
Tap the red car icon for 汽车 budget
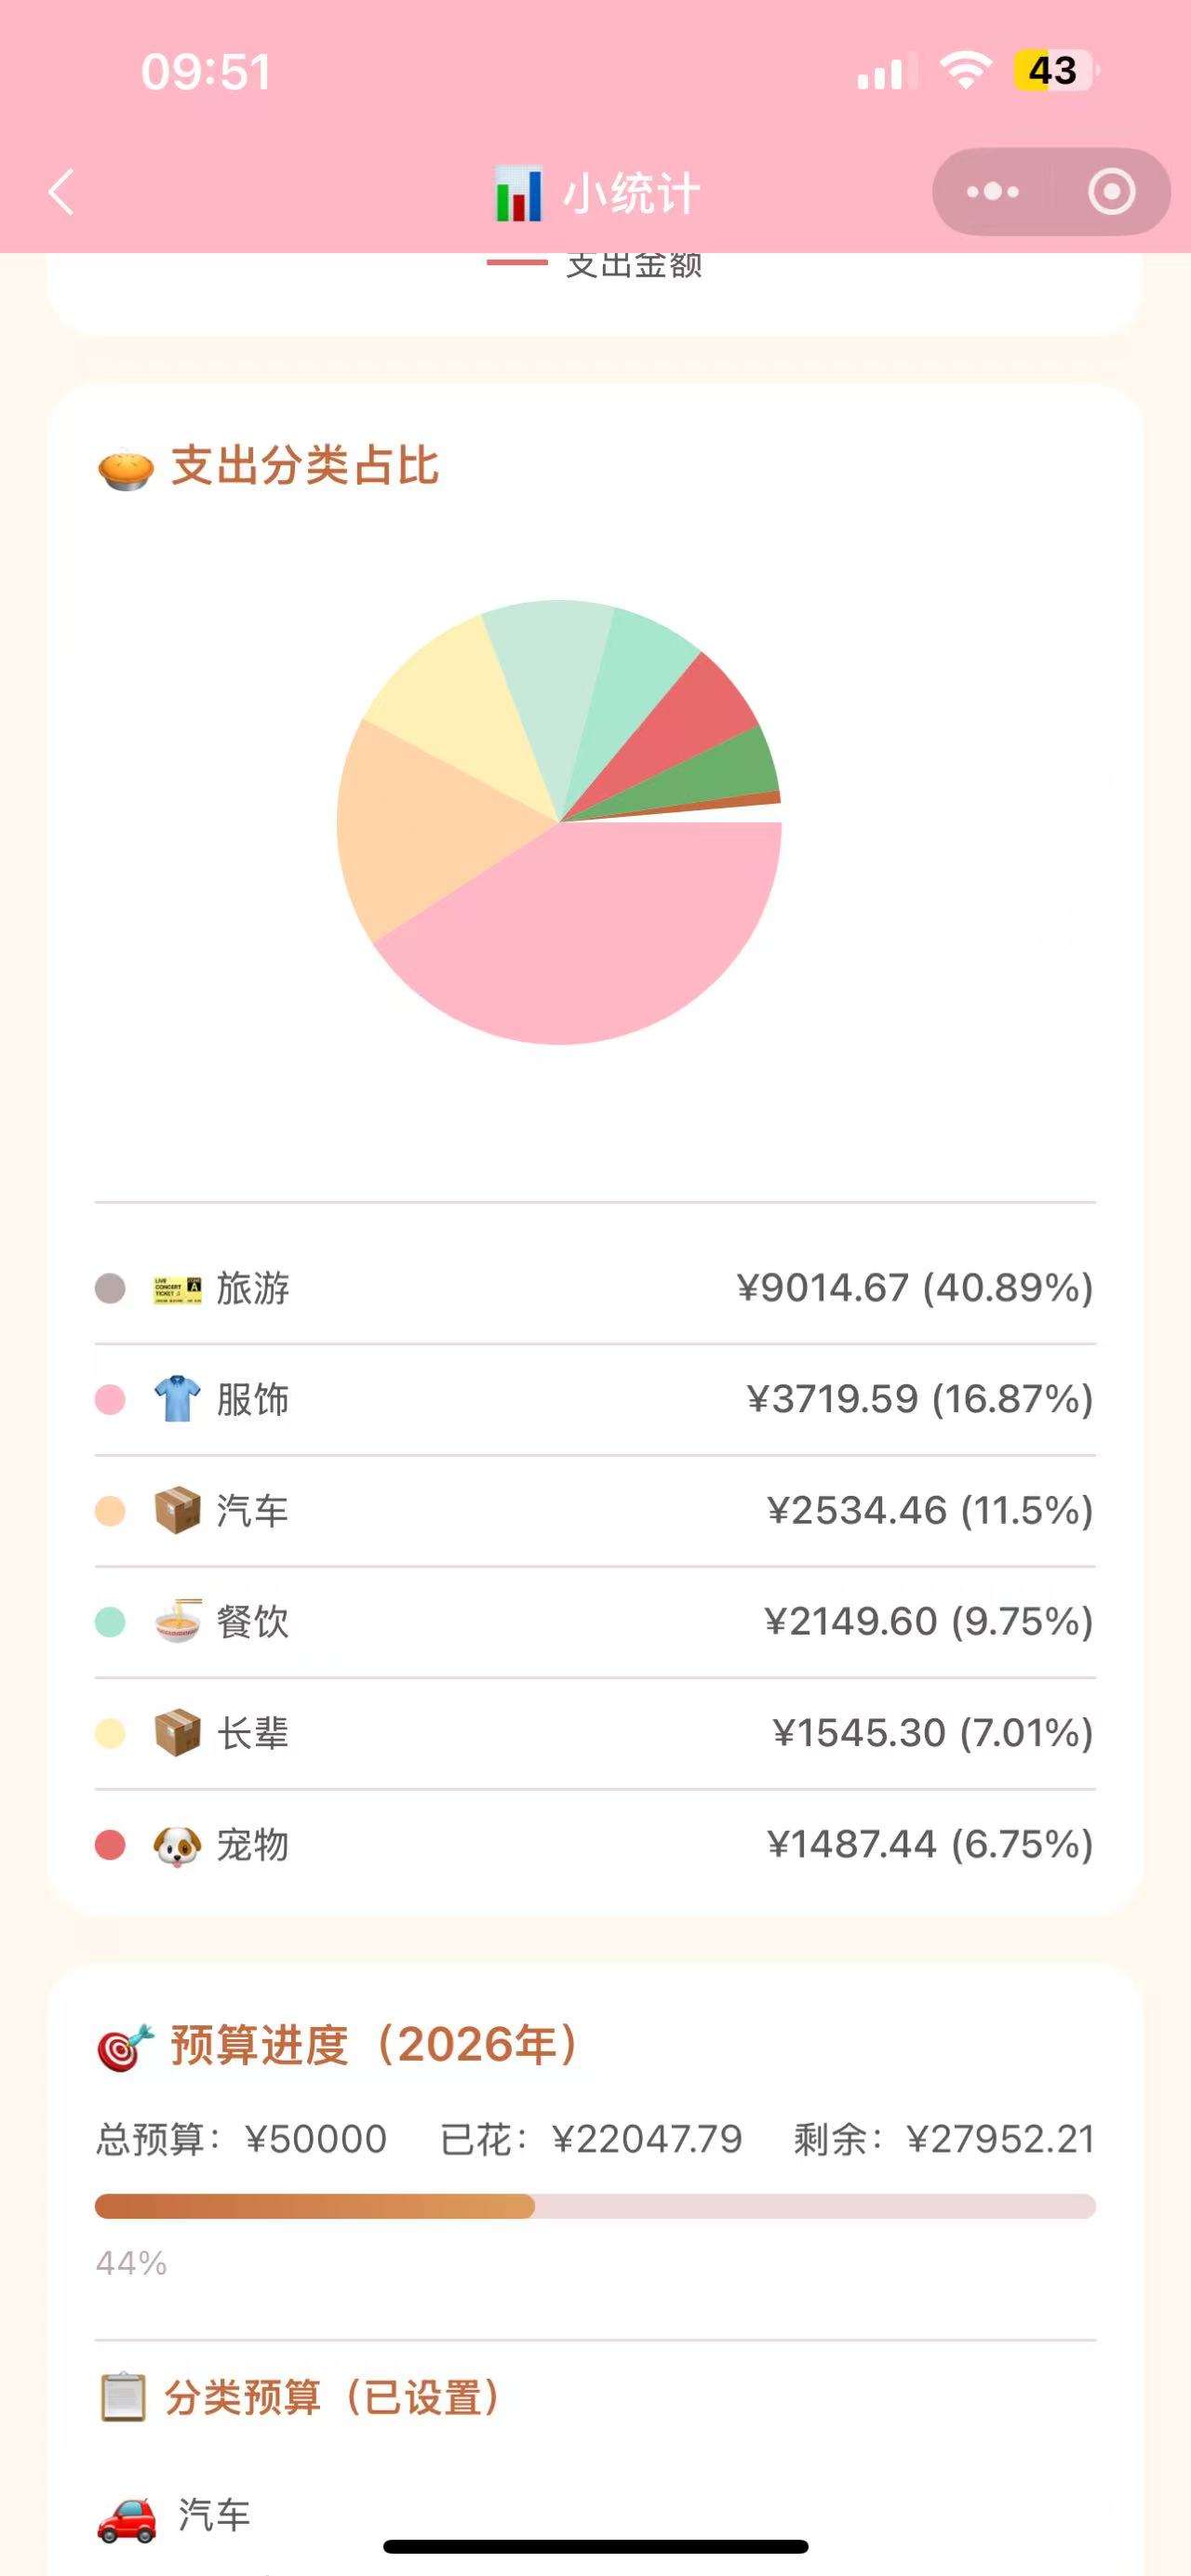click(x=127, y=2519)
